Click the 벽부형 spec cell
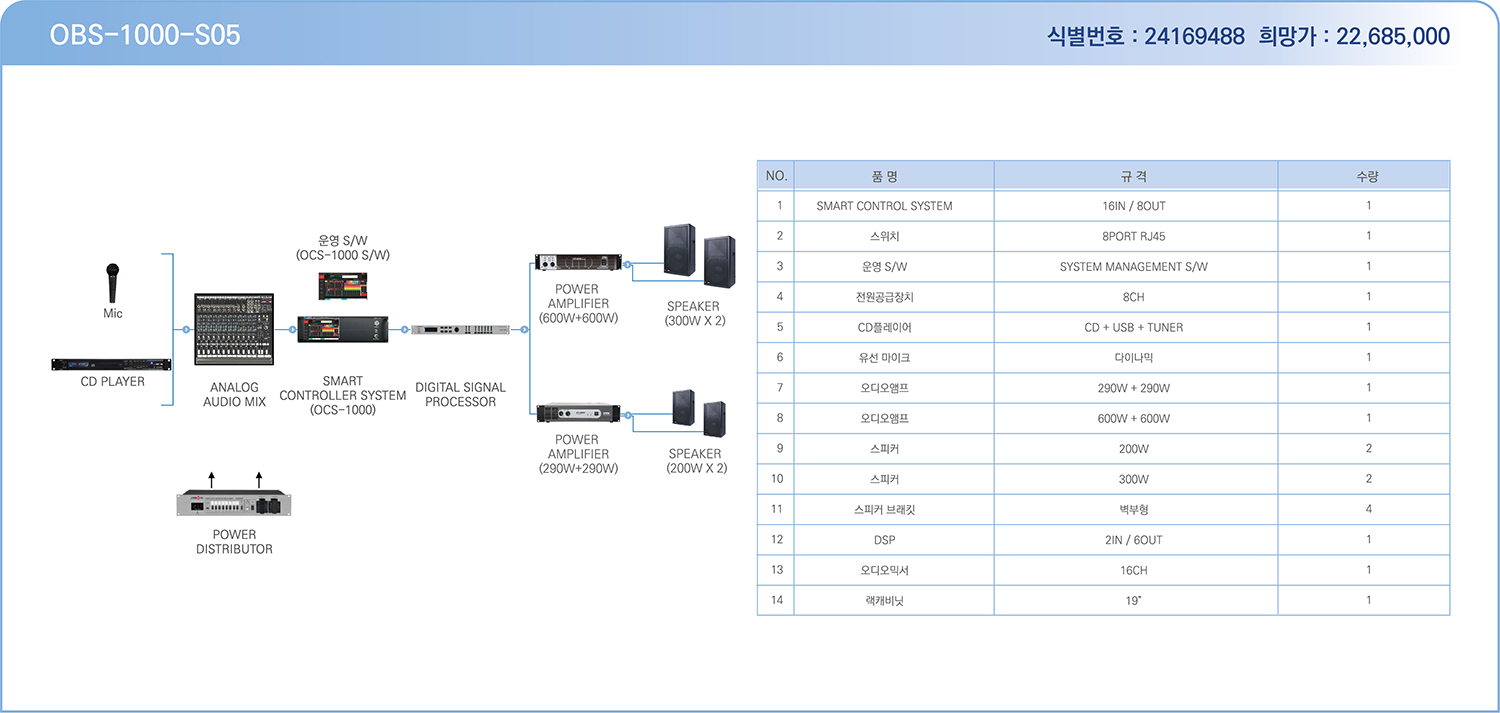The image size is (1500, 713). (1134, 509)
